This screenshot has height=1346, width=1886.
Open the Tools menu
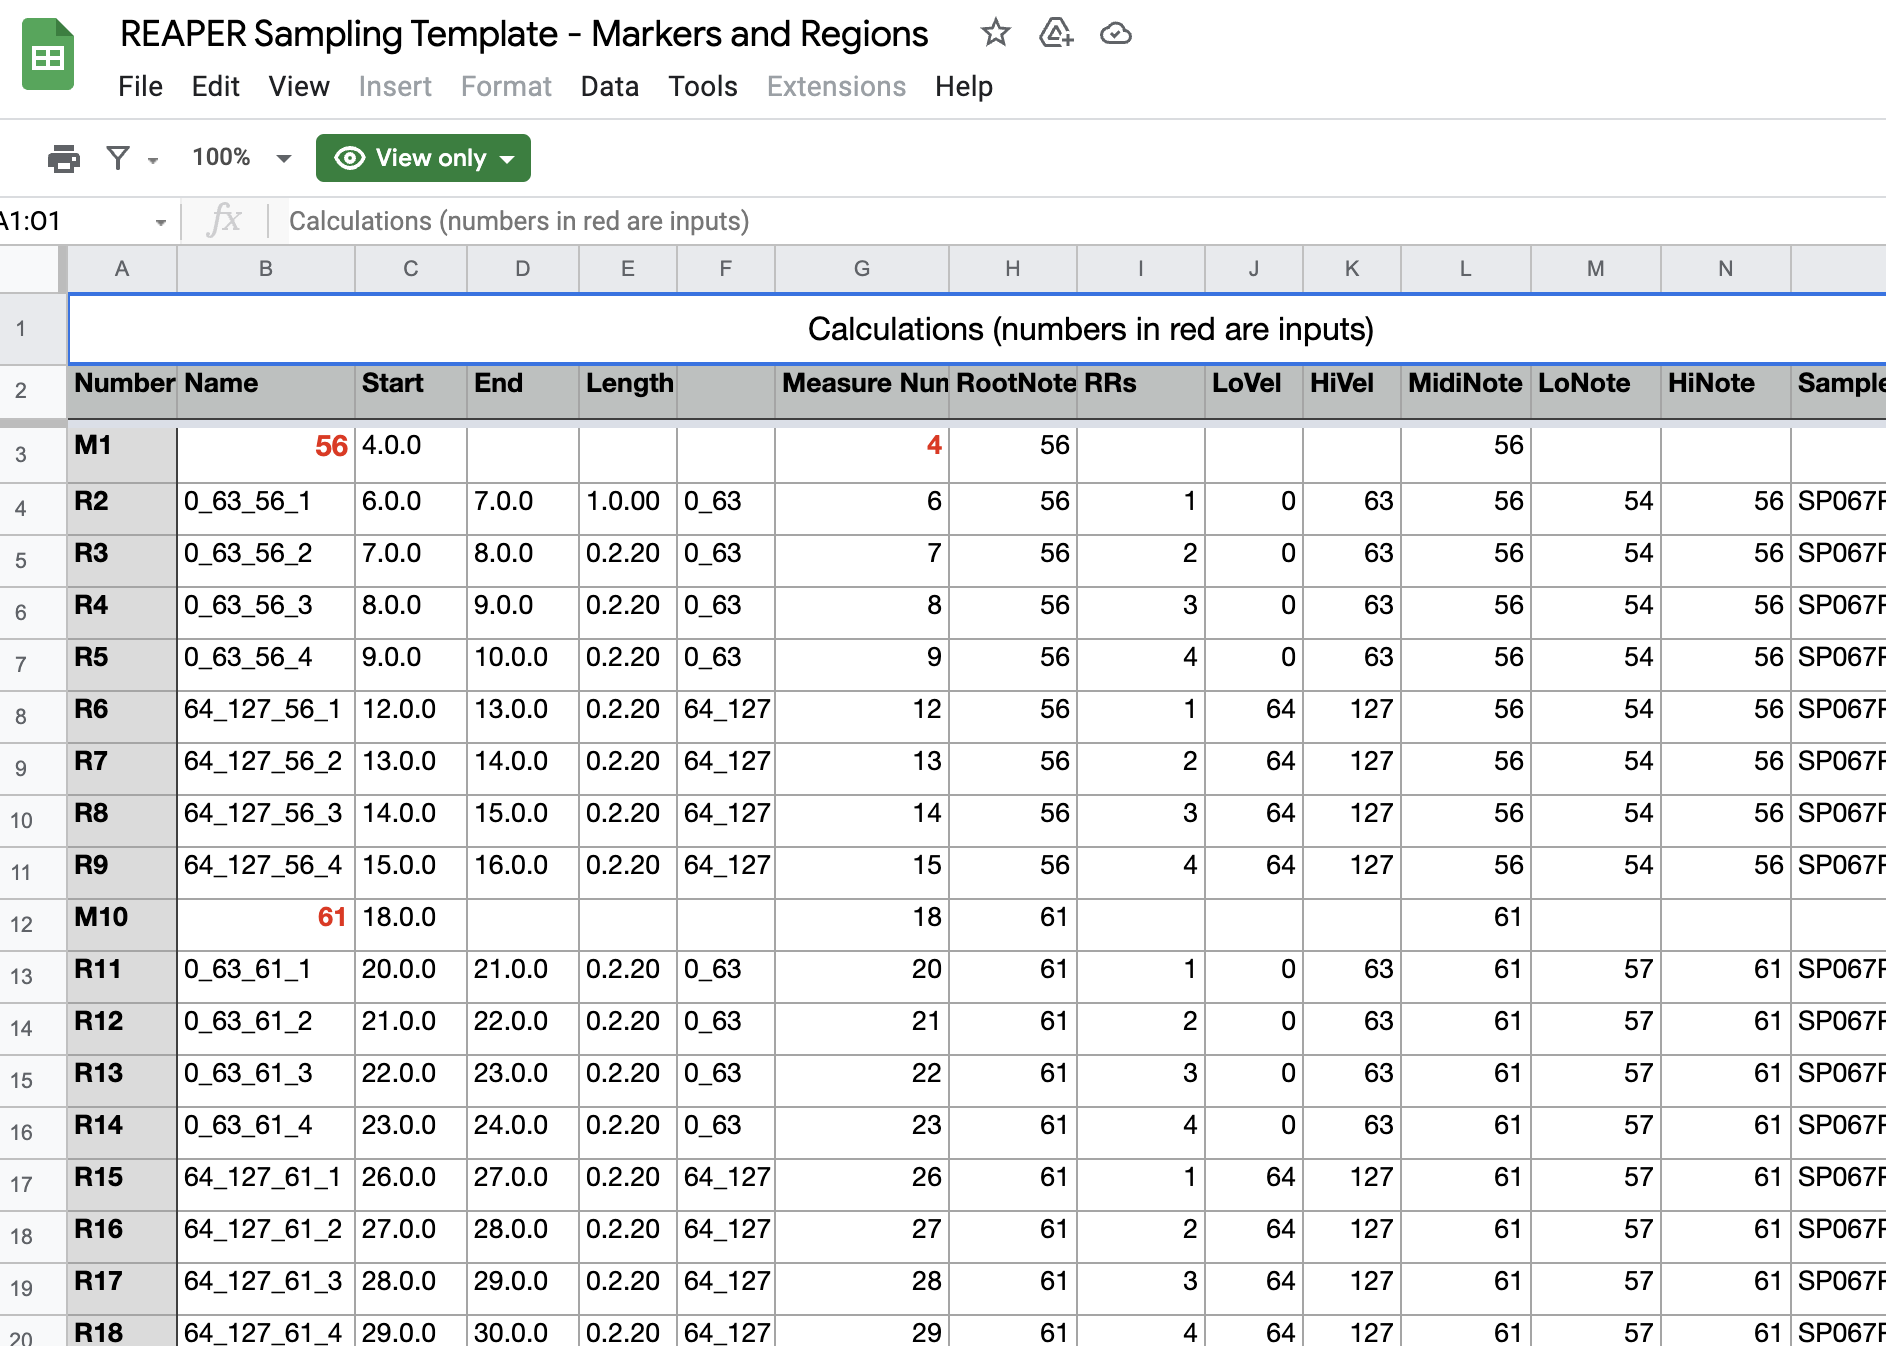click(703, 87)
